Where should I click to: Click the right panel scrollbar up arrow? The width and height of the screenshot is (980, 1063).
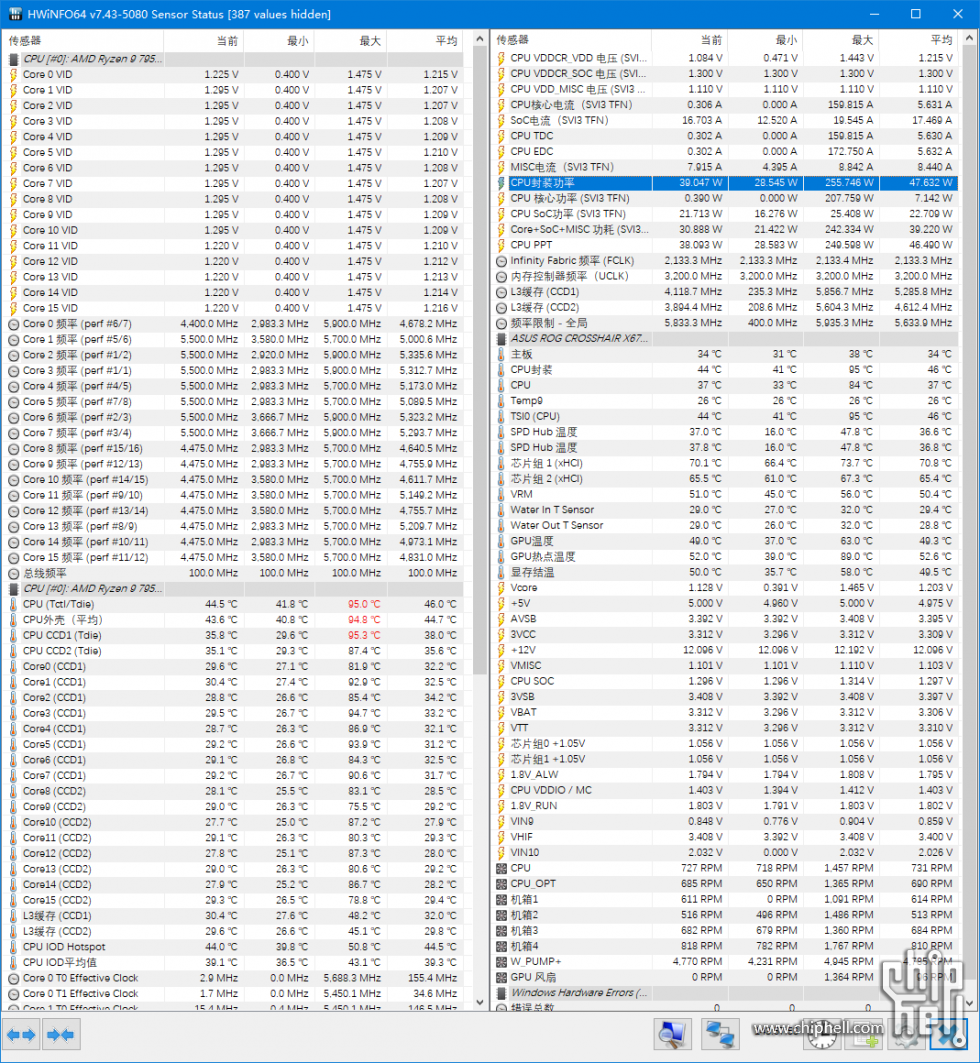969,39
